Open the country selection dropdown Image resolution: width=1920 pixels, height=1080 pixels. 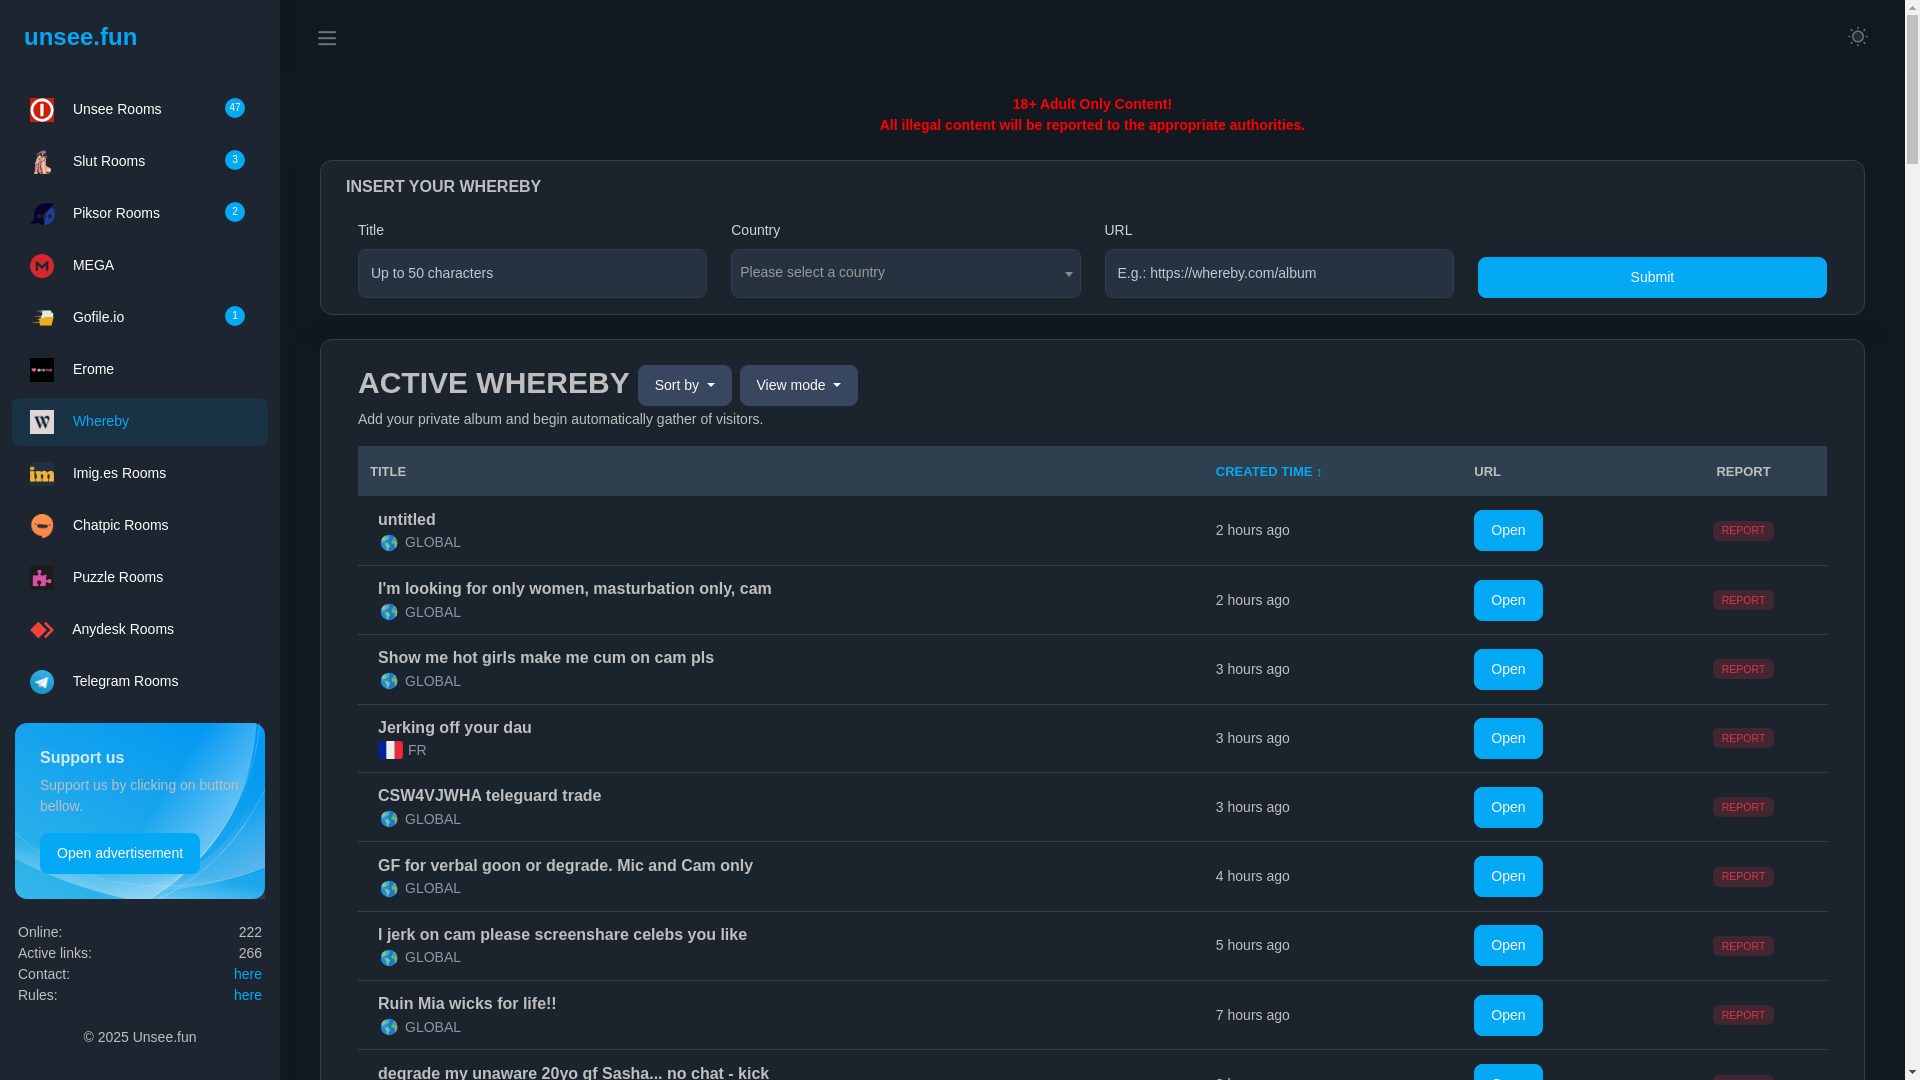[905, 273]
